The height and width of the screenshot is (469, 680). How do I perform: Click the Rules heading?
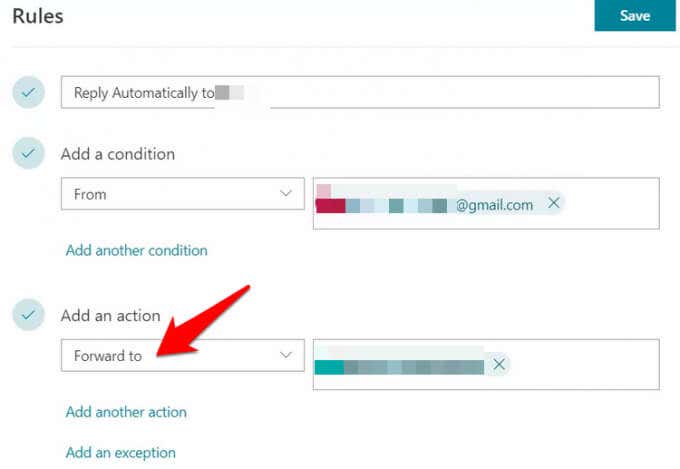pyautogui.click(x=36, y=16)
